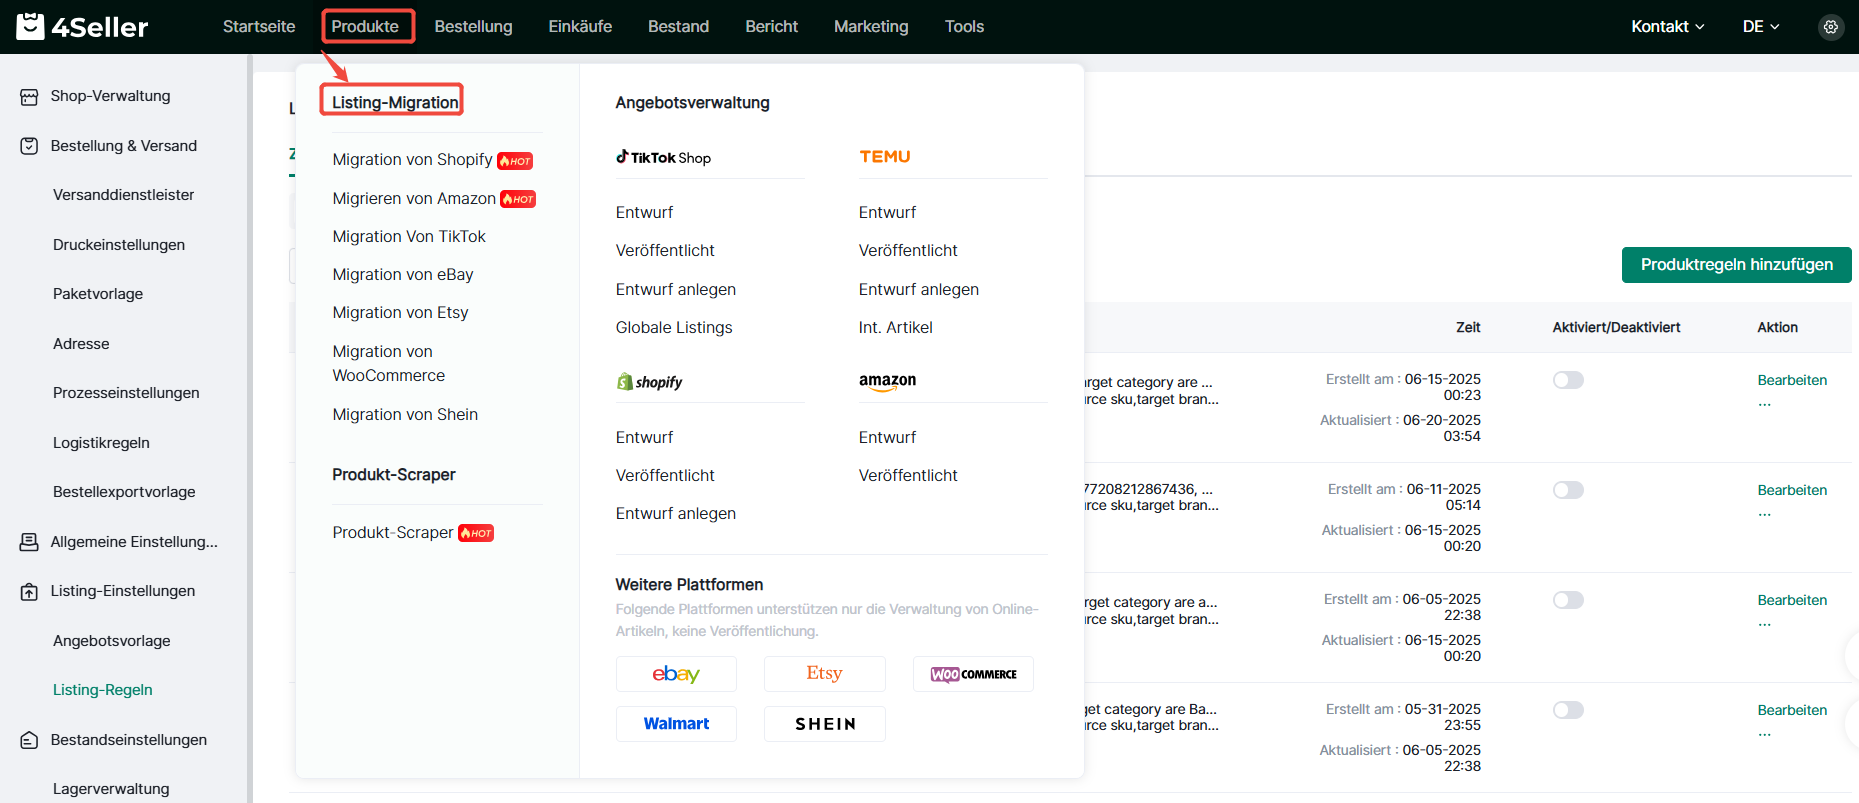Open more actions for 06-15-2025 rule

coord(1765,404)
